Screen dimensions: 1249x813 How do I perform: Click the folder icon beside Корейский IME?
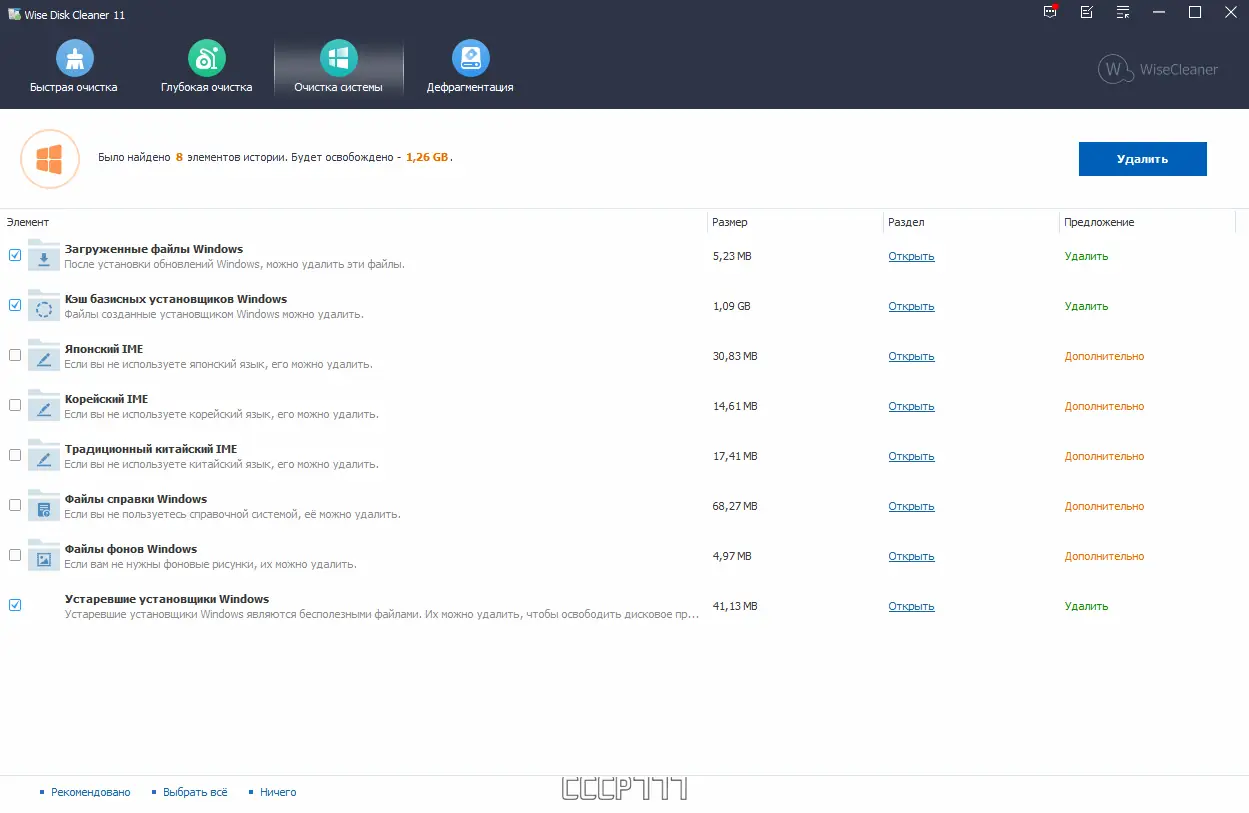(44, 405)
